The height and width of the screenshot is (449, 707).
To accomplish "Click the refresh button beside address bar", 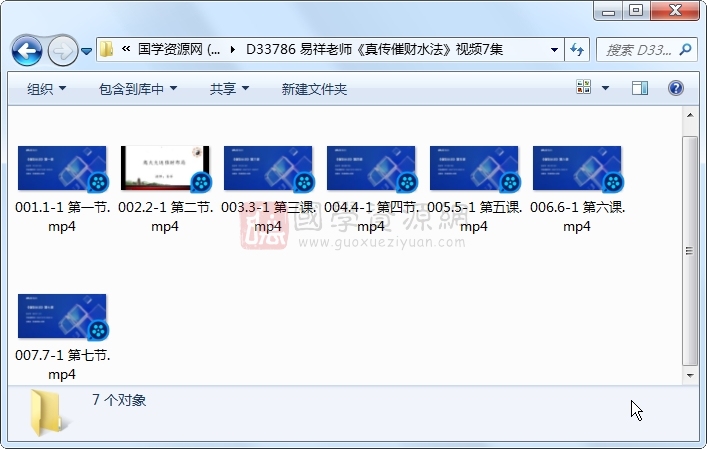I will (x=577, y=49).
